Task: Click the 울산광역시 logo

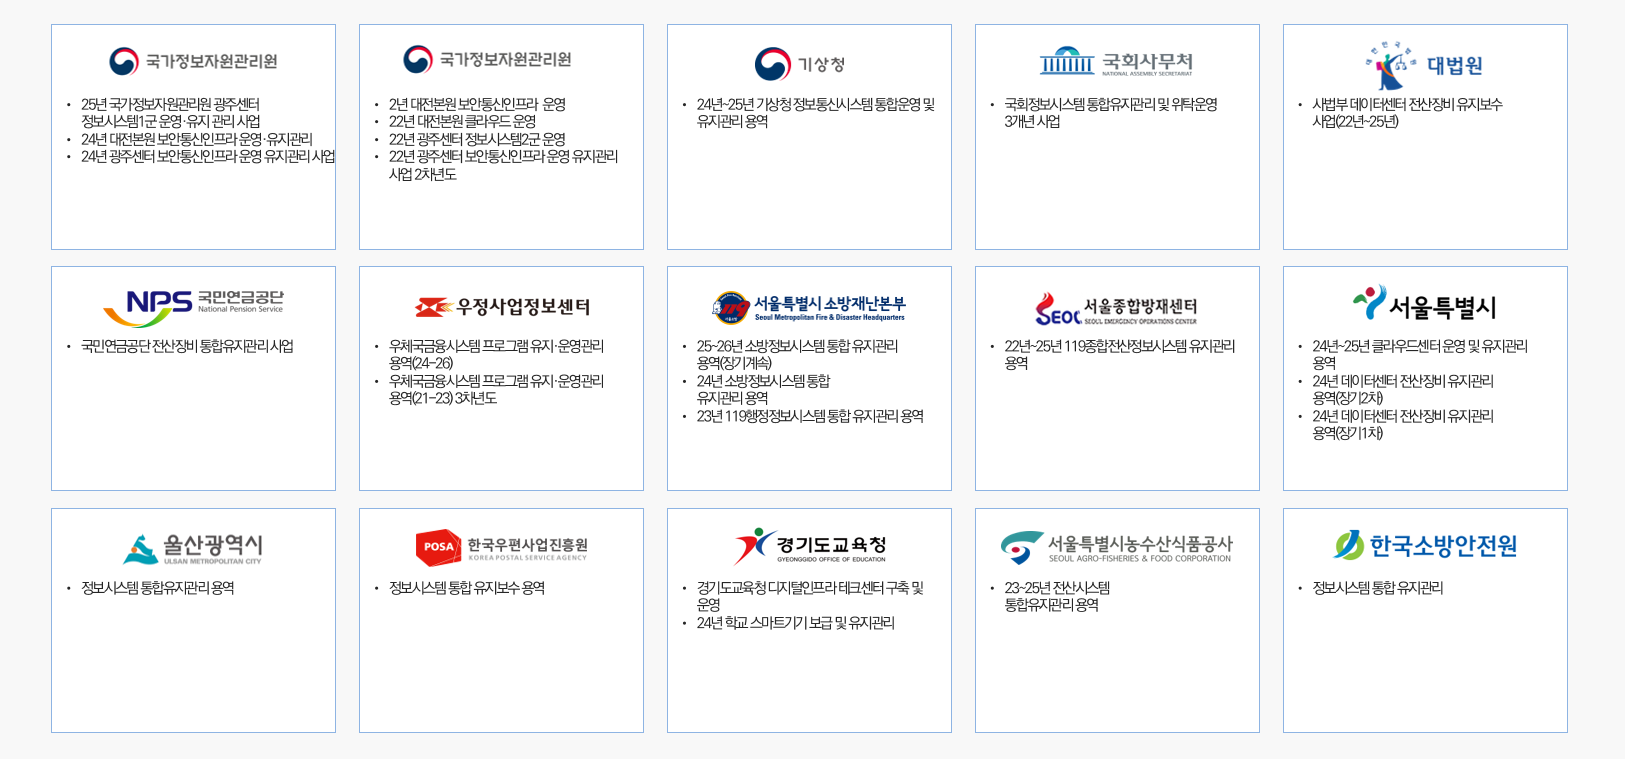Action: (x=193, y=548)
